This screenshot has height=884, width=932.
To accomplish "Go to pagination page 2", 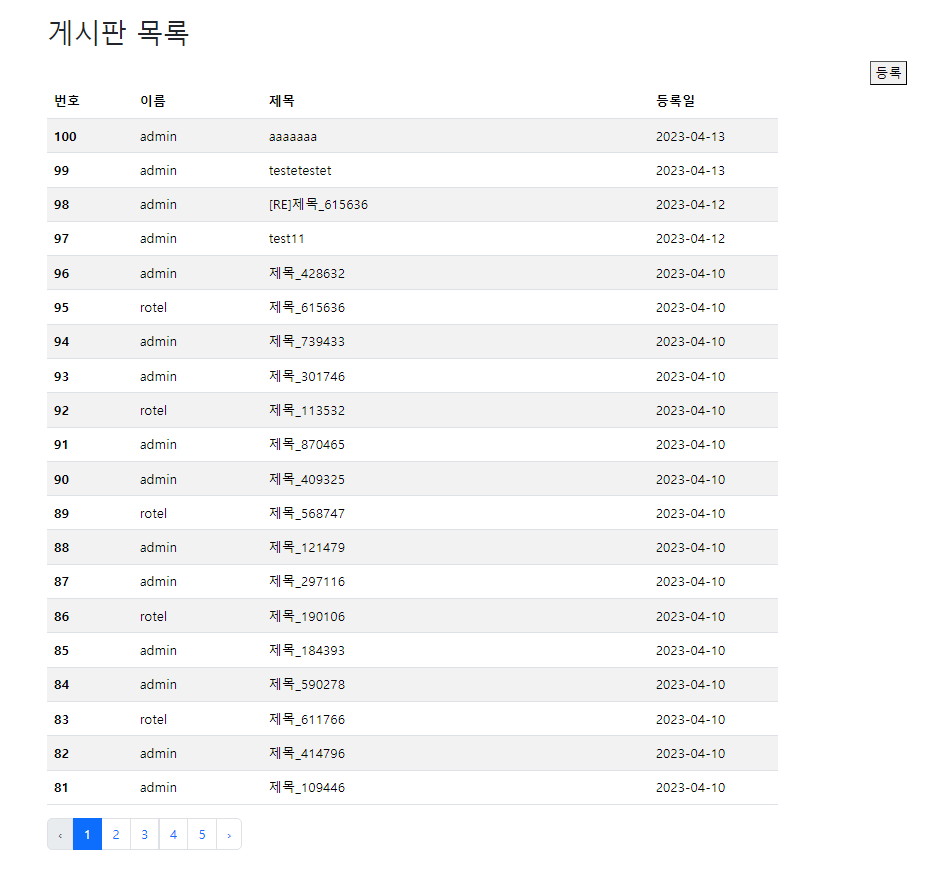I will pos(116,834).
